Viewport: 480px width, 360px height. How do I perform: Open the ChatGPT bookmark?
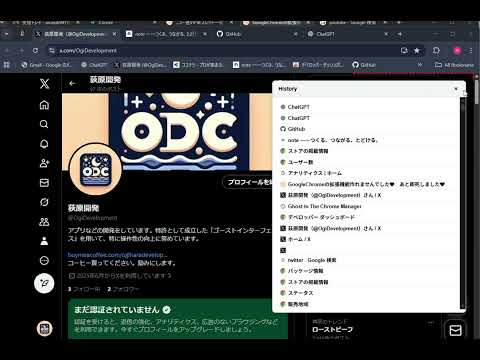[94, 65]
